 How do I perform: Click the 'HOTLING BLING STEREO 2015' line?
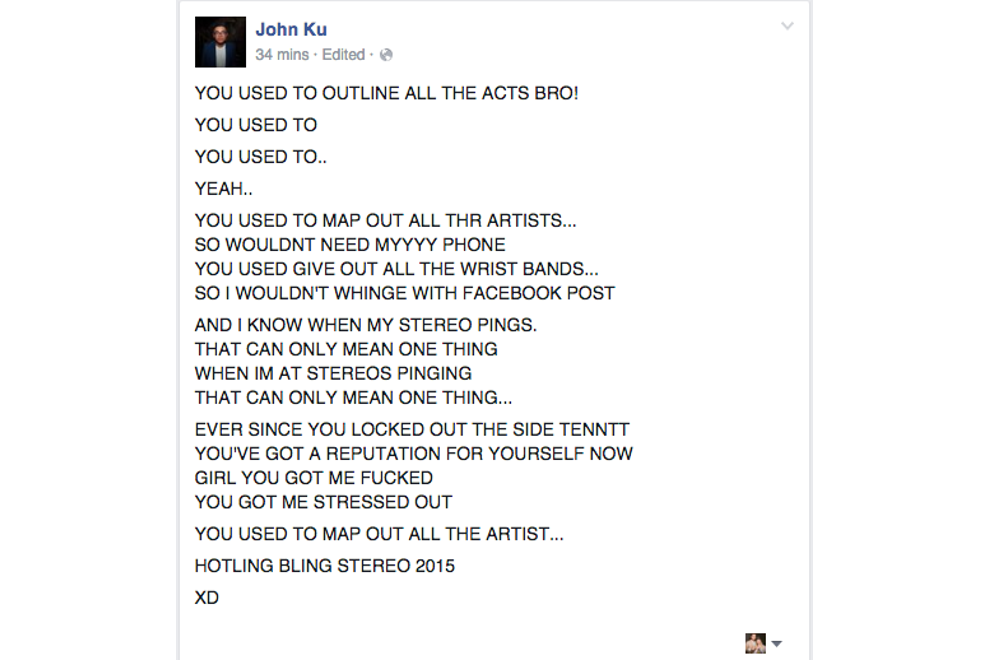coord(324,566)
